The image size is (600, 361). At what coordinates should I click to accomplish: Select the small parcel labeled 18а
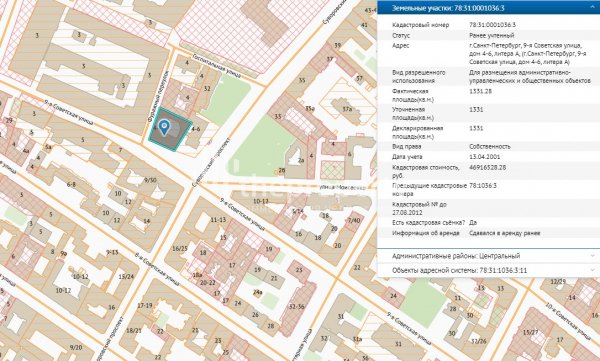click(x=197, y=275)
